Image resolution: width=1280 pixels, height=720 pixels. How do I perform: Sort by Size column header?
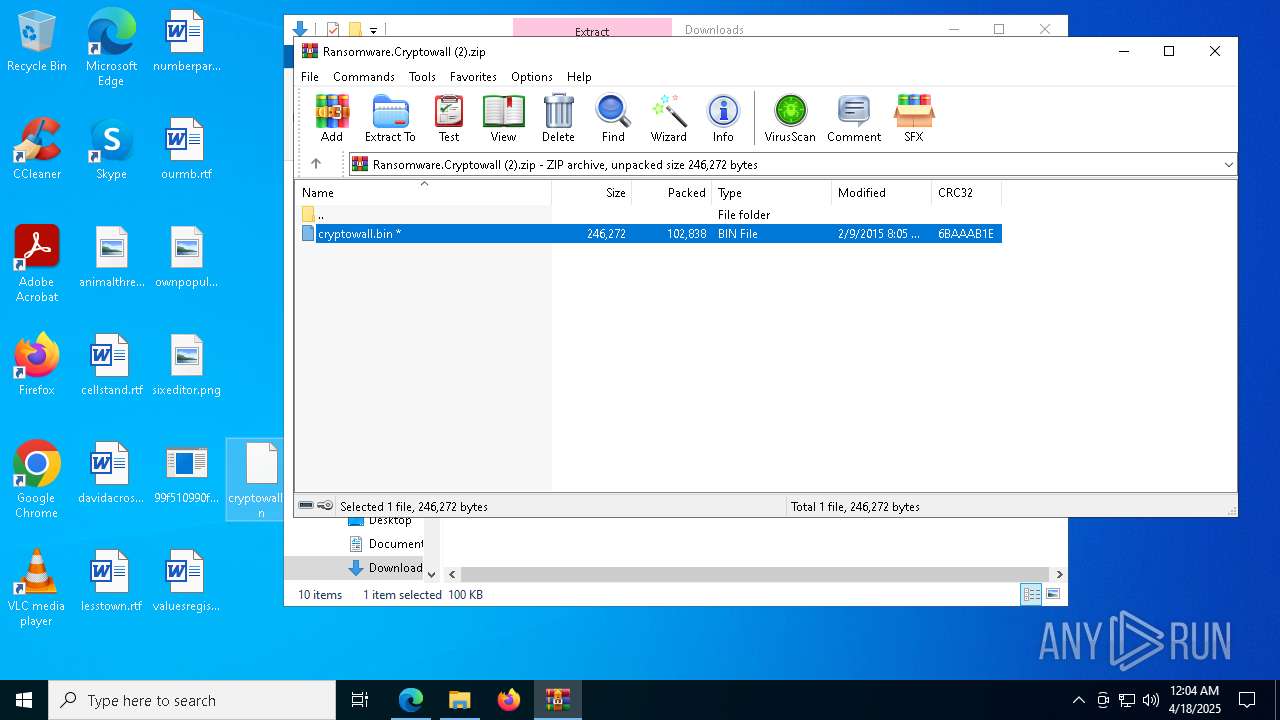[592, 193]
